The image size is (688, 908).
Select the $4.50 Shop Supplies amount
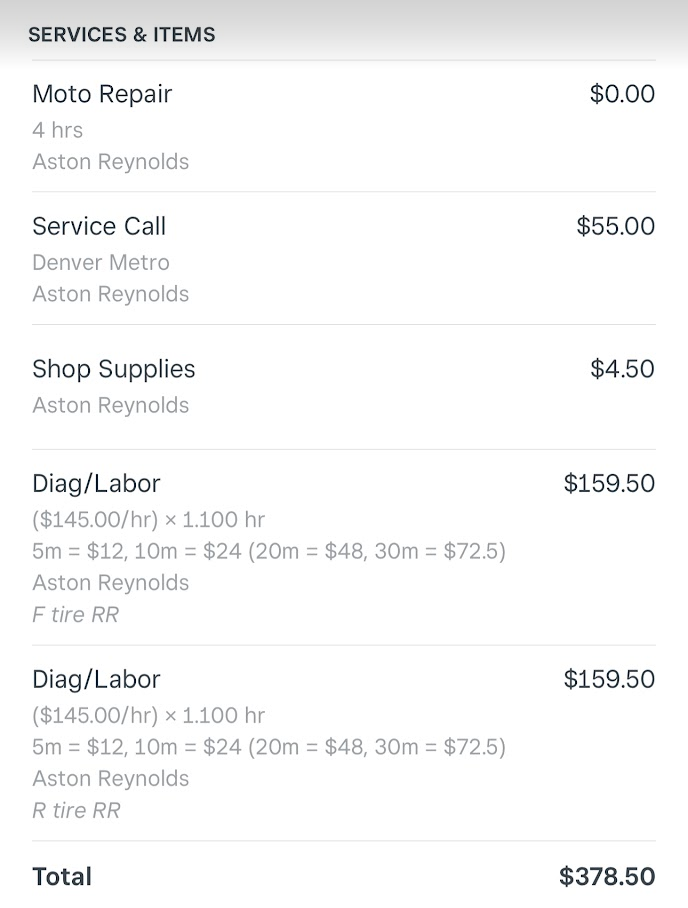click(x=622, y=369)
